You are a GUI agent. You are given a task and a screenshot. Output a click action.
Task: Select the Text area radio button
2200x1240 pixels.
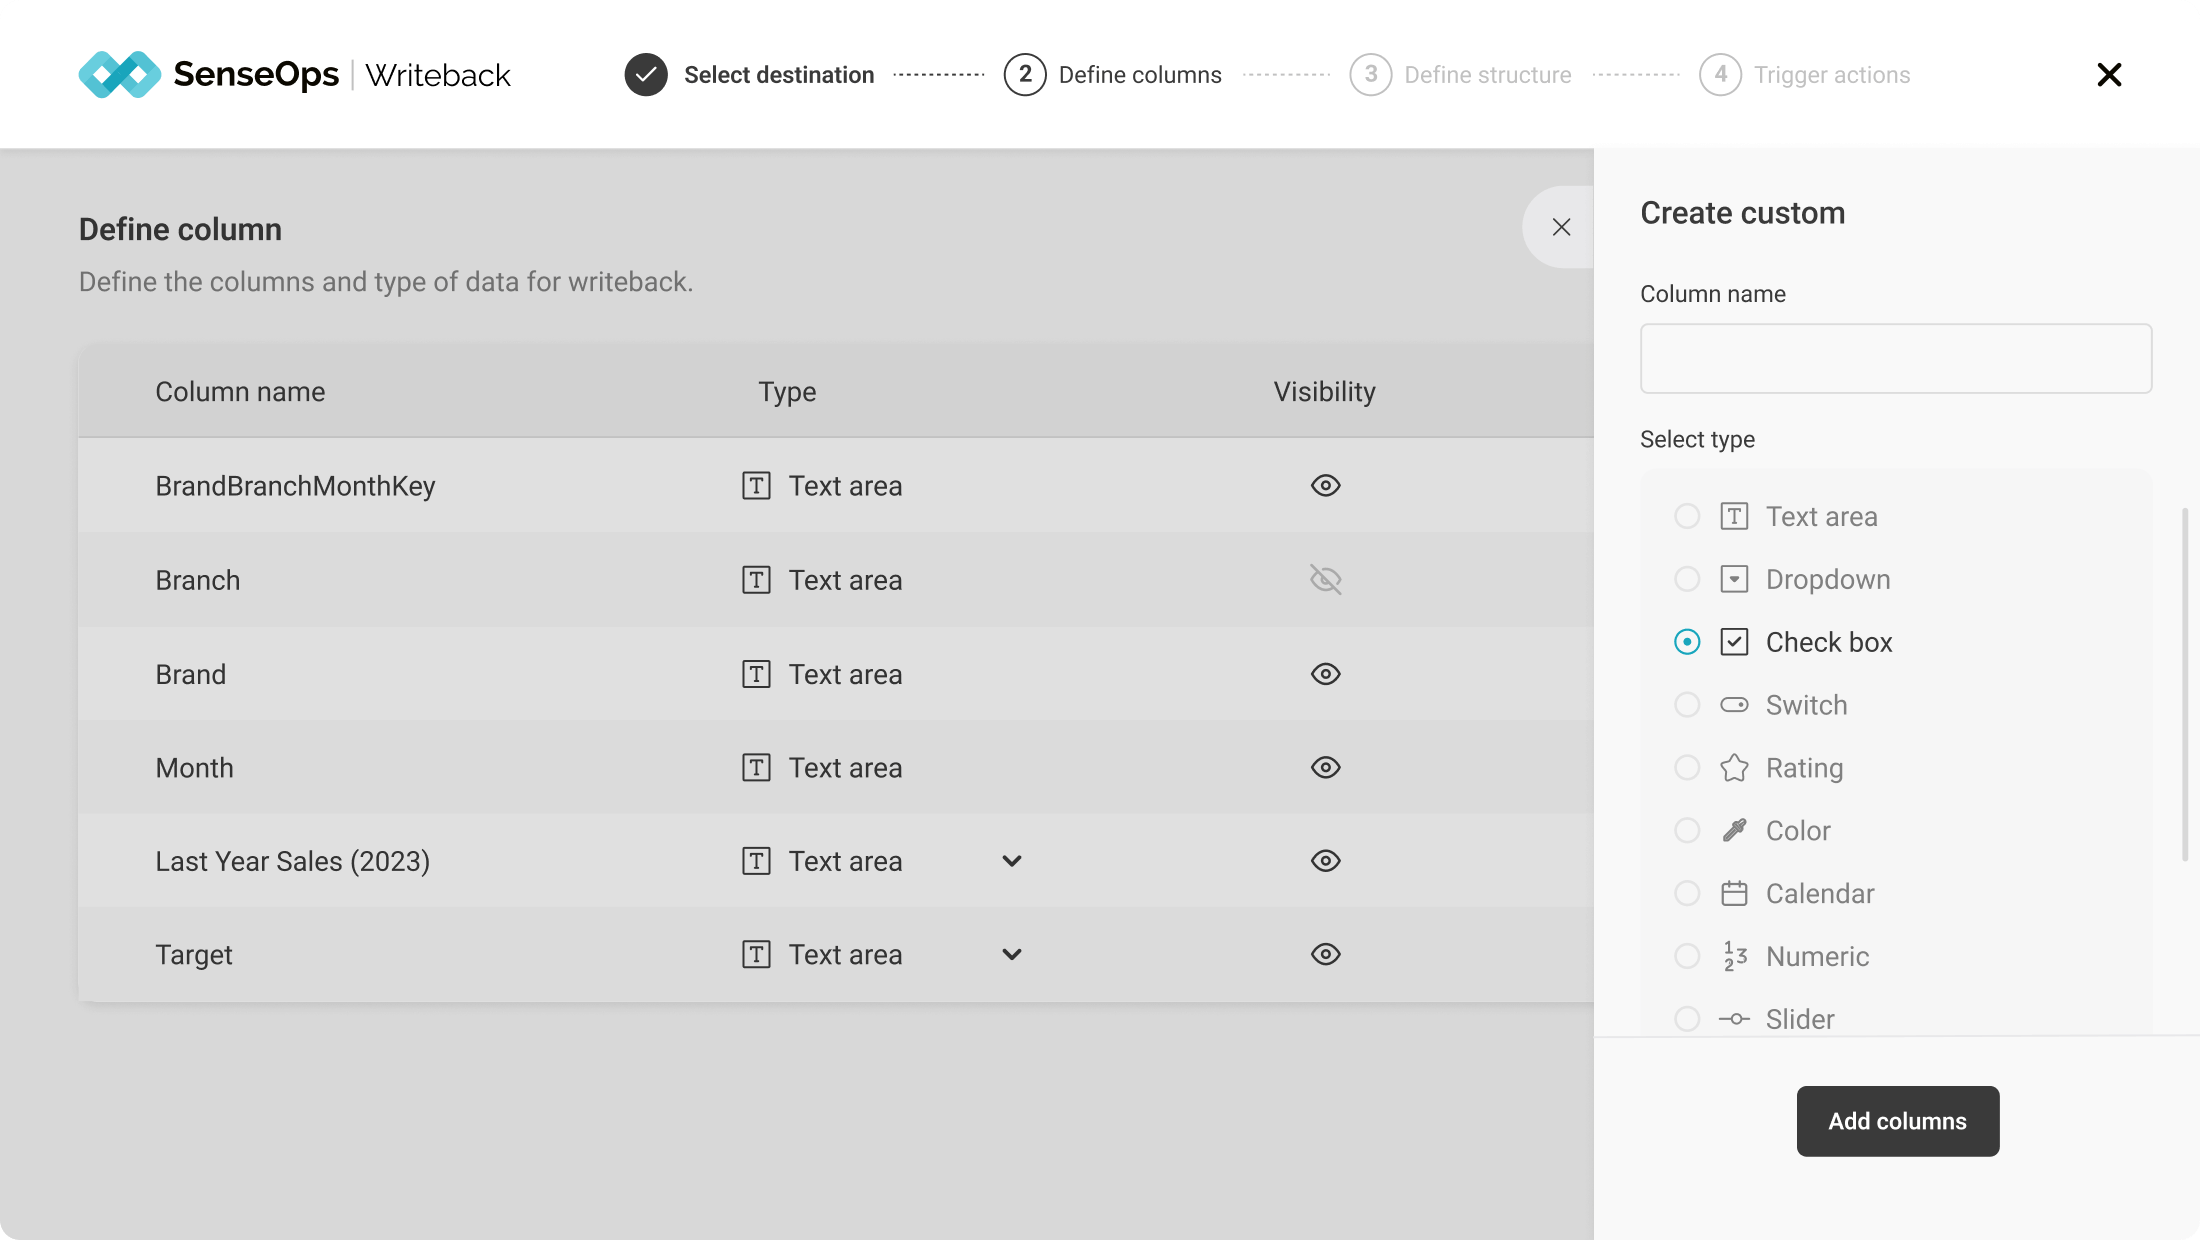[x=1687, y=516]
